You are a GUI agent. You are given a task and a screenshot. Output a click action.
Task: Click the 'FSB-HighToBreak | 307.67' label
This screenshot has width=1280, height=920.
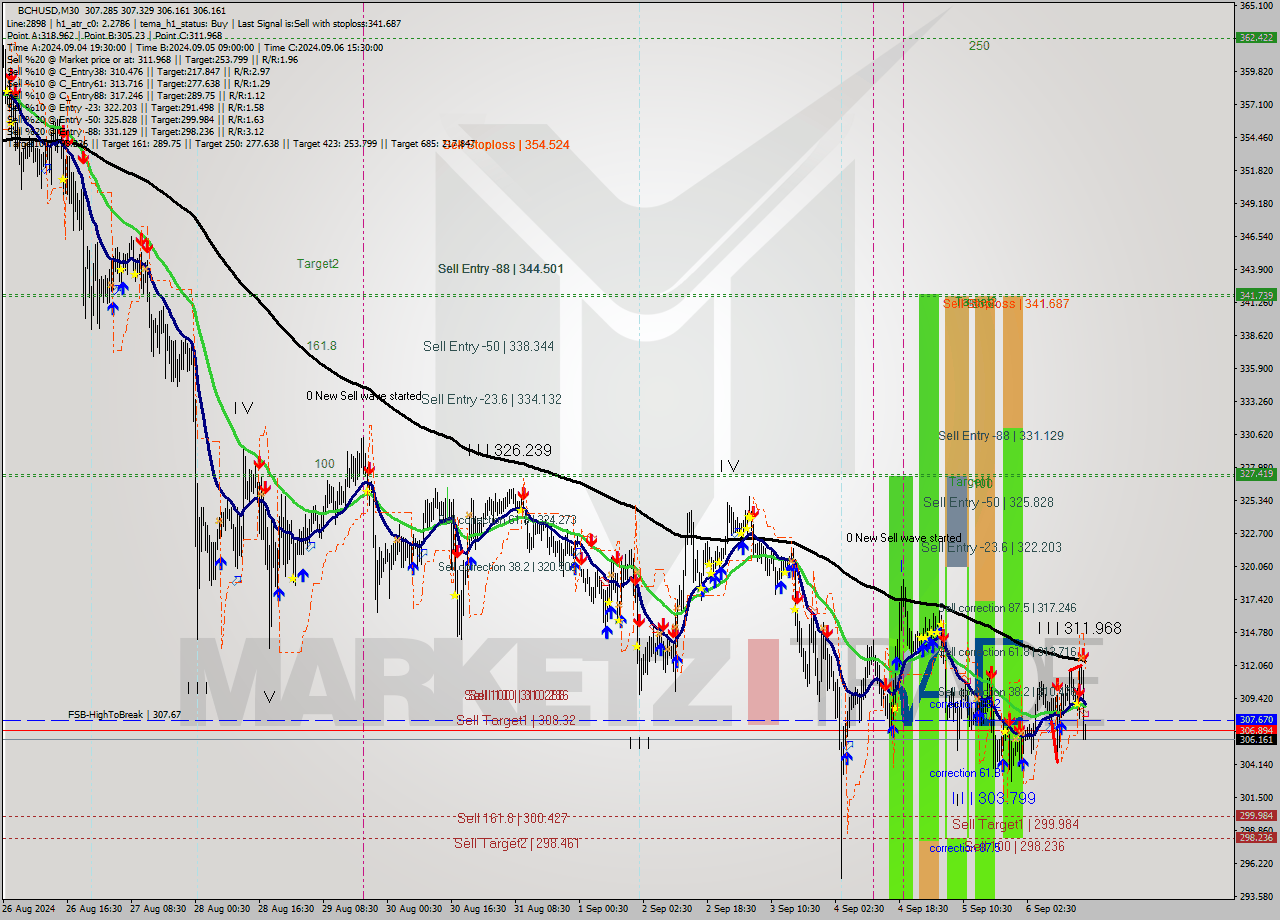(124, 715)
